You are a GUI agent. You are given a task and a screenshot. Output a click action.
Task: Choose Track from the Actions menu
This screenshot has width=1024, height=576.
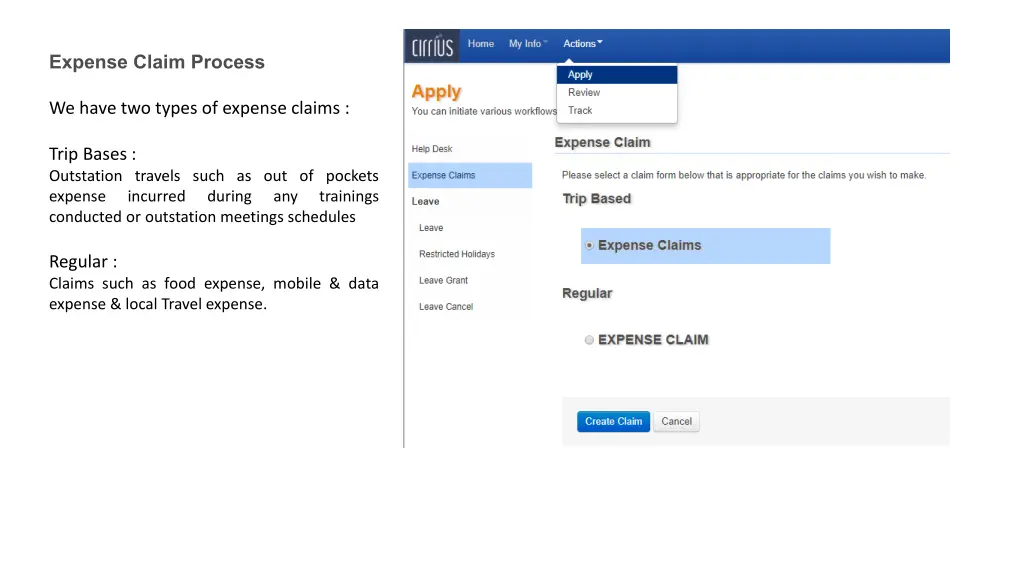coord(580,111)
